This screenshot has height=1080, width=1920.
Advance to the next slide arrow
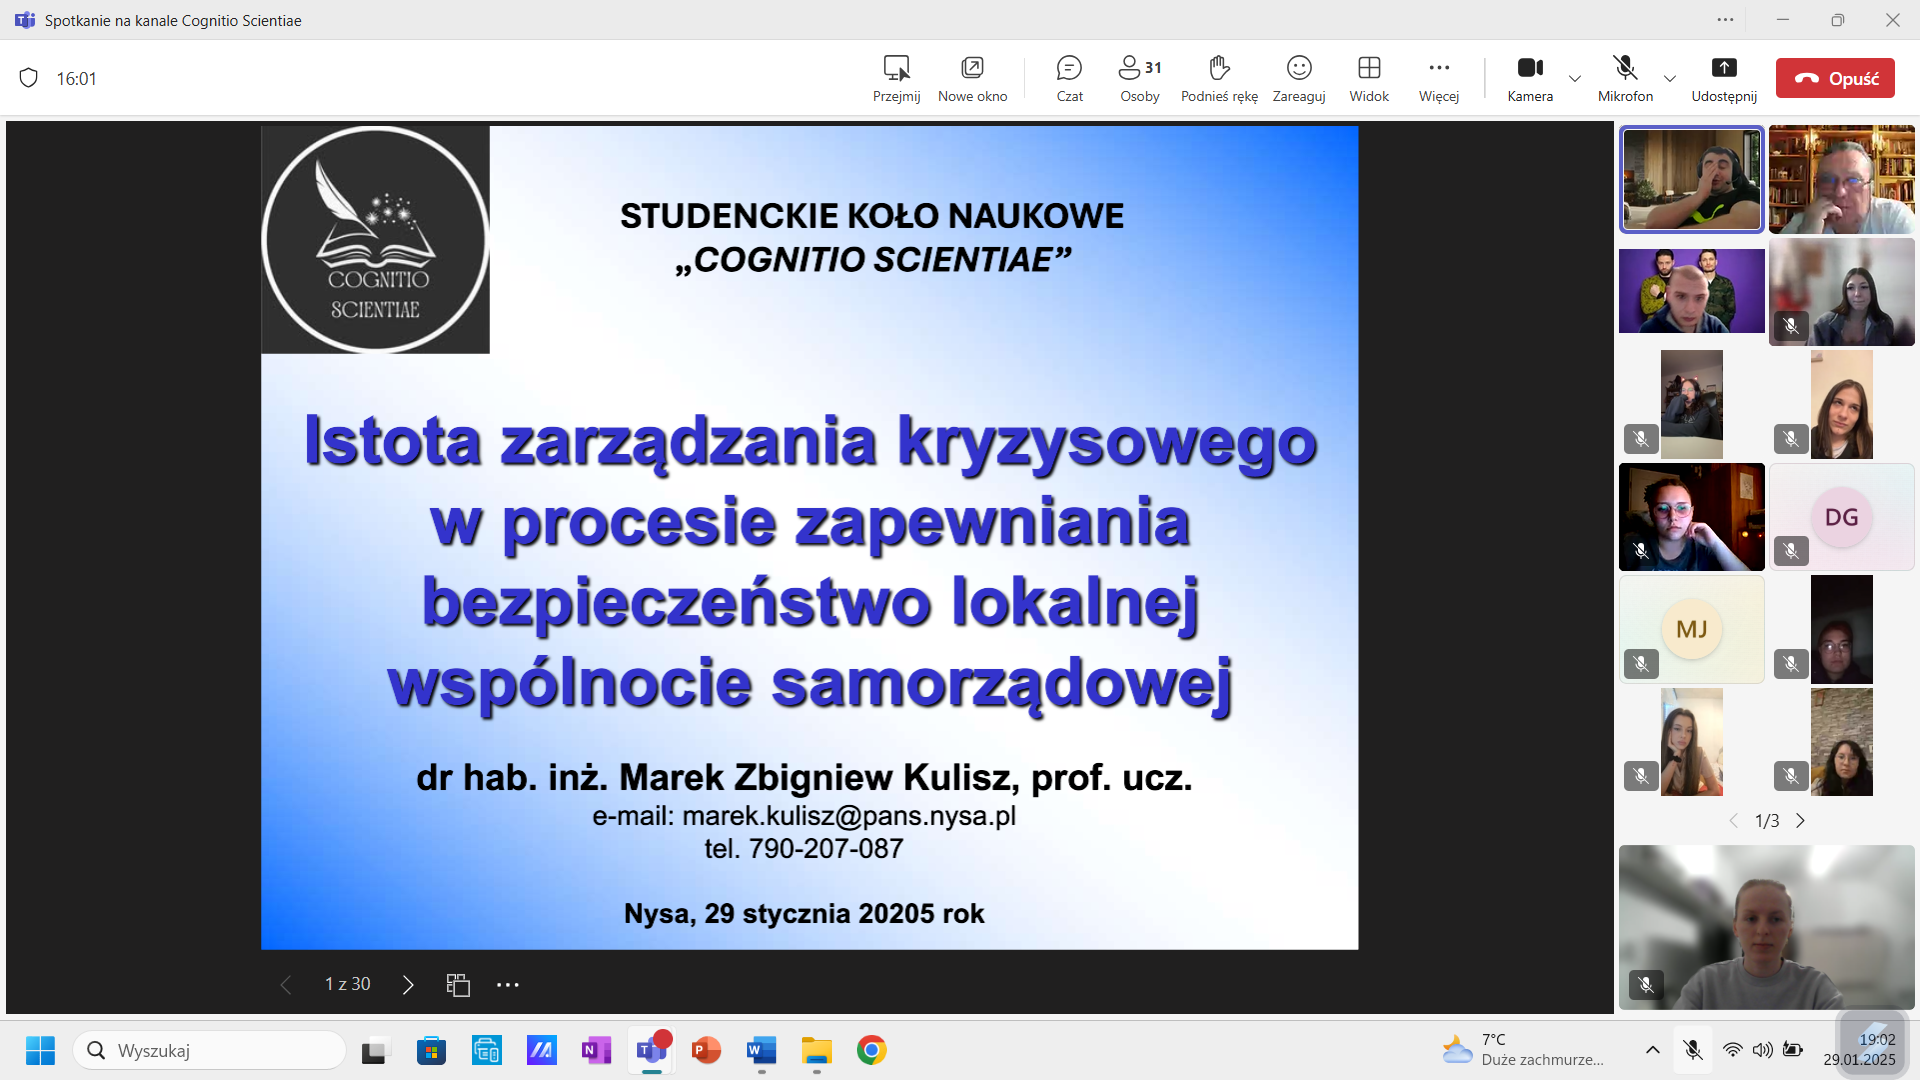(408, 985)
